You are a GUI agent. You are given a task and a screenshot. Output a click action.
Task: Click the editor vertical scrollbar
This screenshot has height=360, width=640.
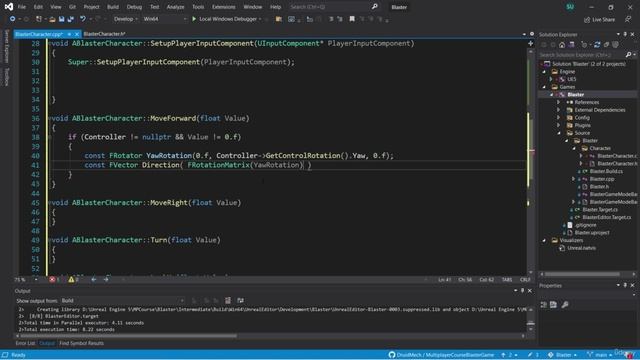pos(530,162)
